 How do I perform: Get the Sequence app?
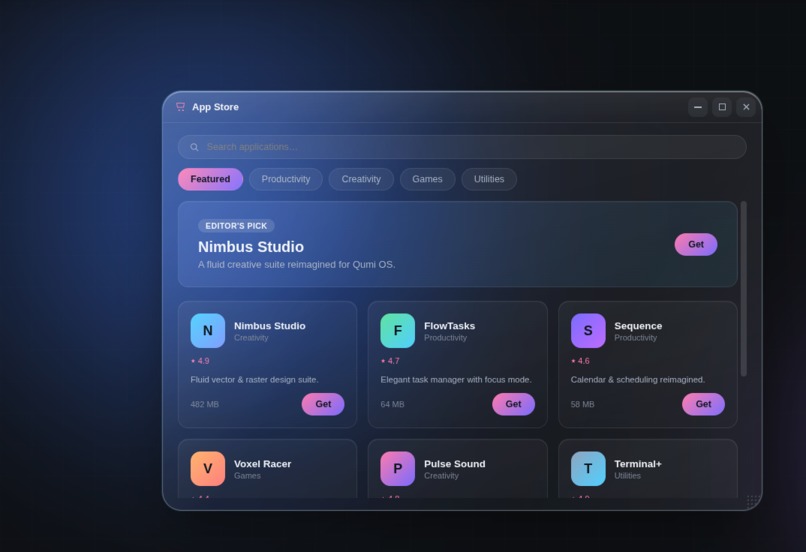703,404
